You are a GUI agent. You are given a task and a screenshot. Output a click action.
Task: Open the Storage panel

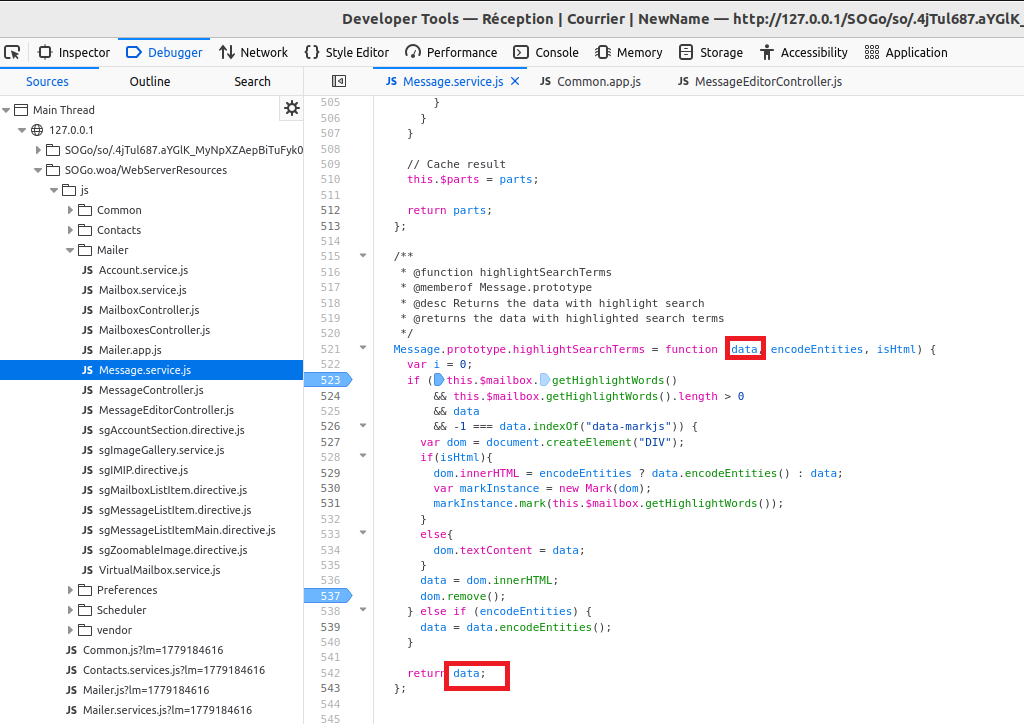pyautogui.click(x=711, y=52)
